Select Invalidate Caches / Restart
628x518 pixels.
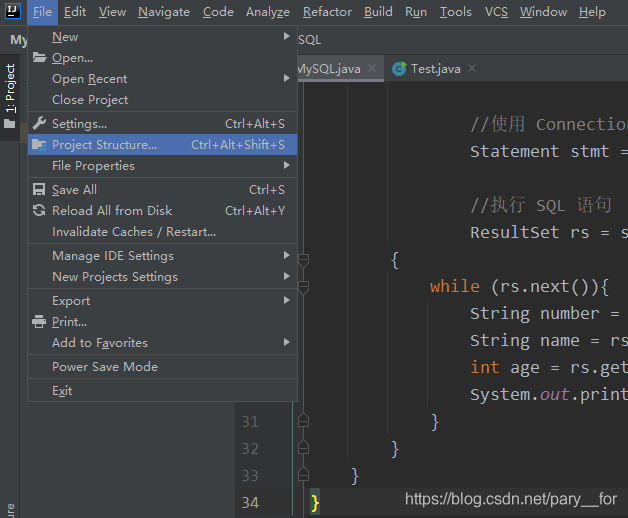(x=133, y=232)
